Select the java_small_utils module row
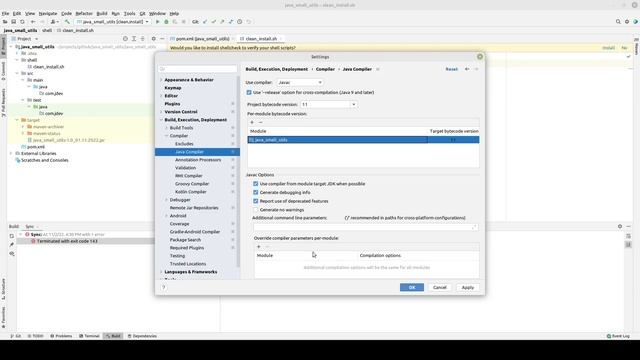 363,140
